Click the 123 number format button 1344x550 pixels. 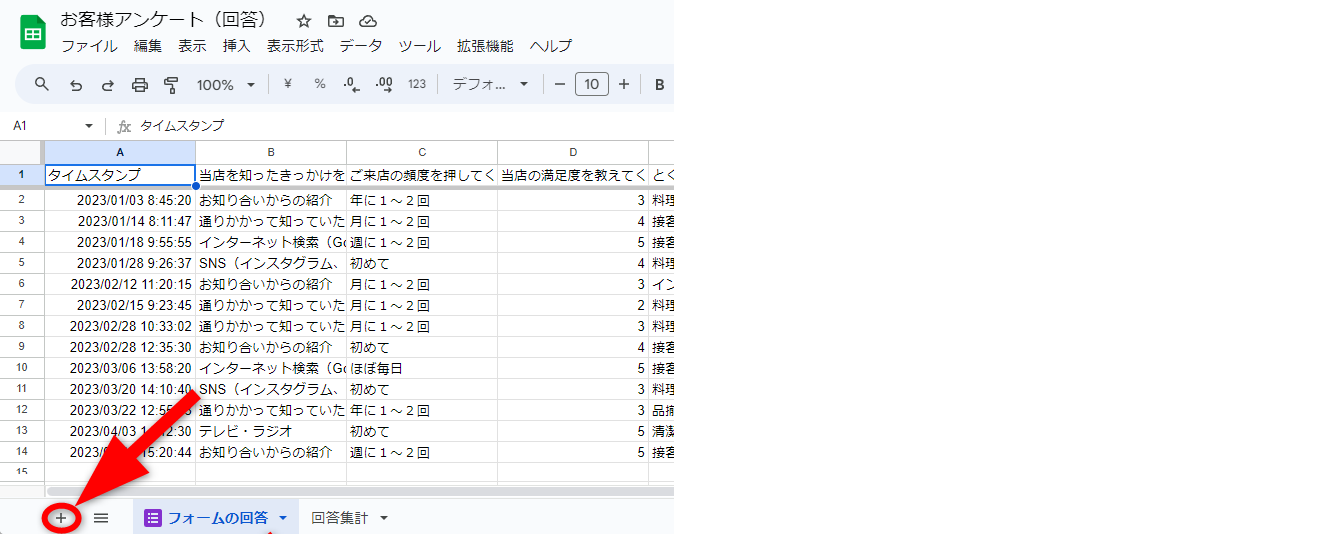click(x=417, y=85)
